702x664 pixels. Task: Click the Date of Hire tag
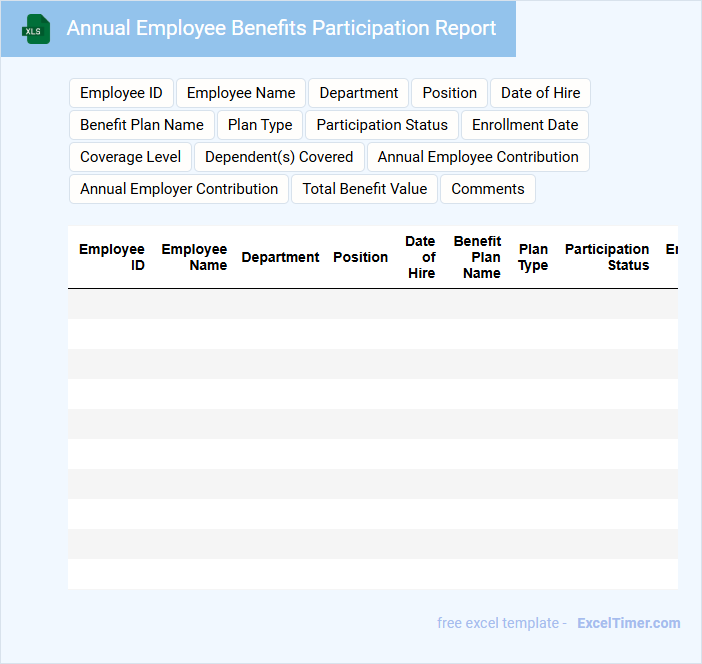540,93
